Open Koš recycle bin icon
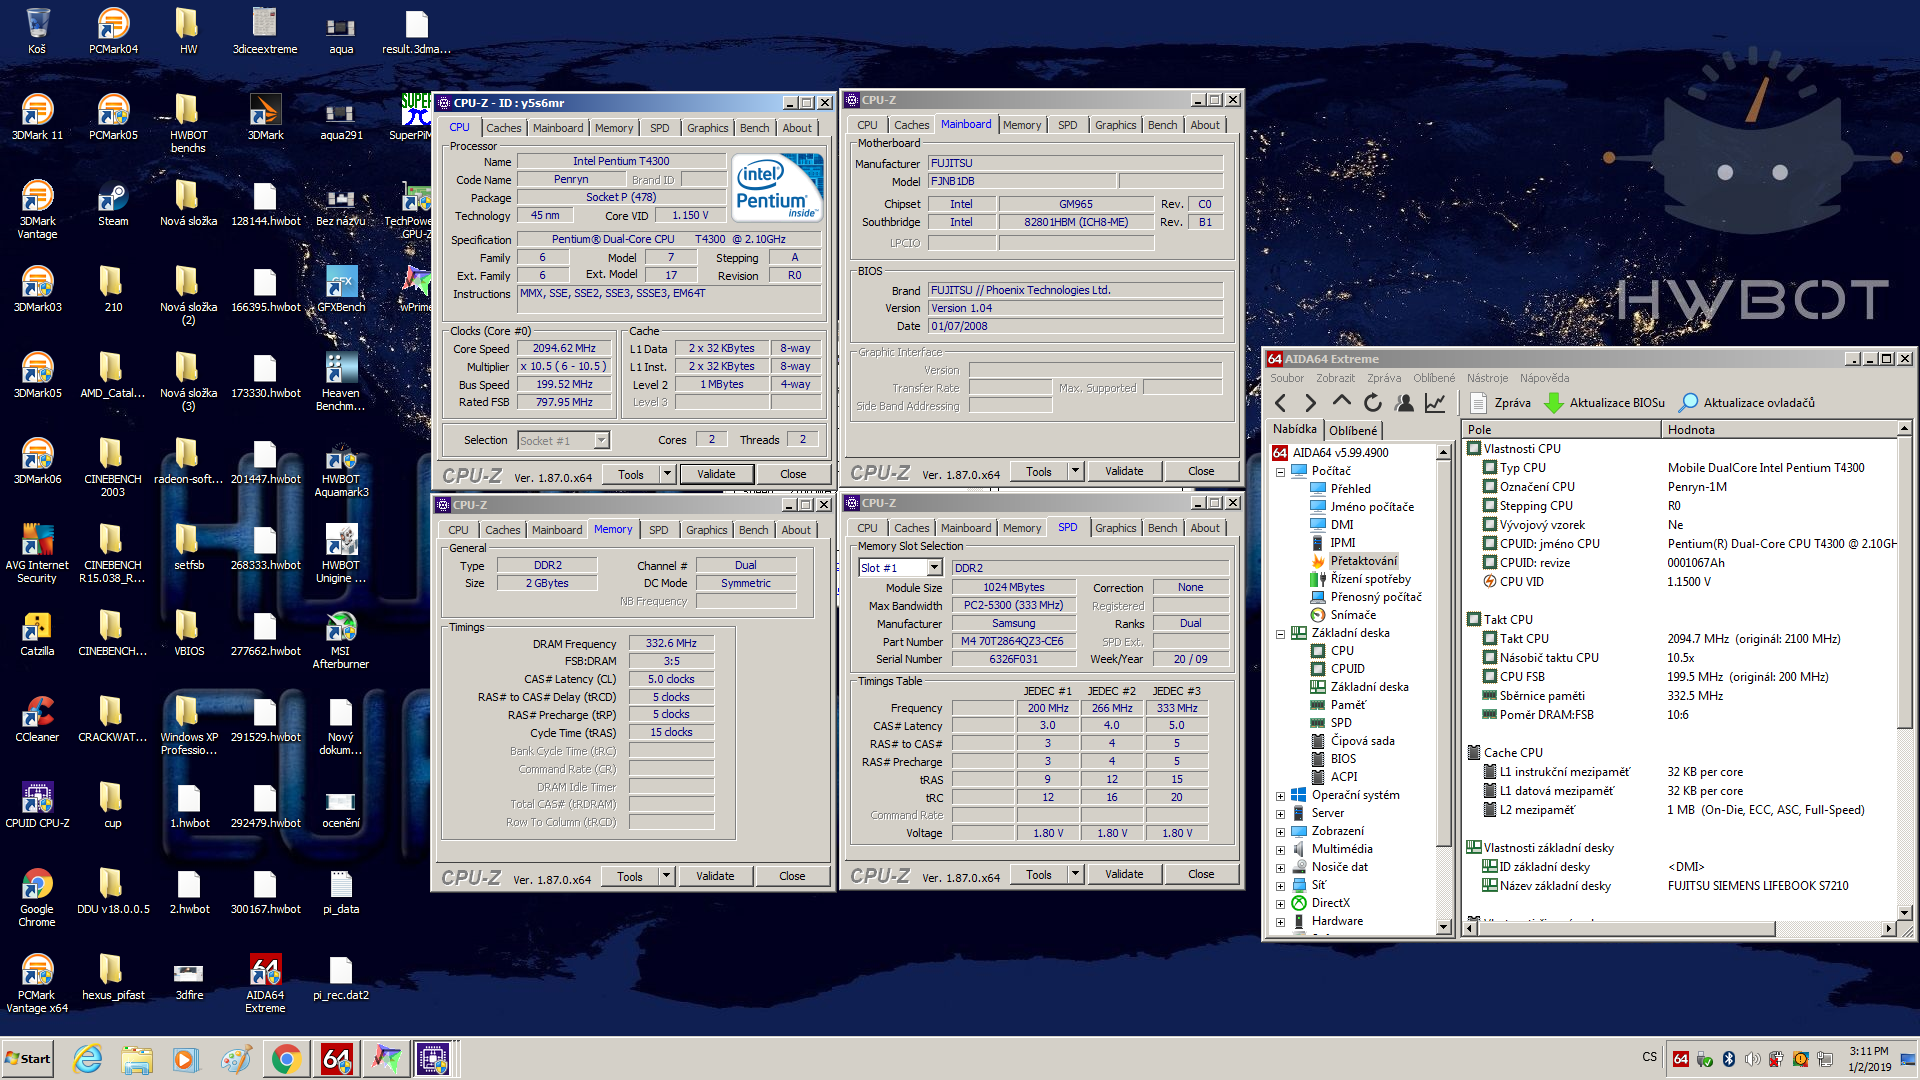 (x=37, y=30)
